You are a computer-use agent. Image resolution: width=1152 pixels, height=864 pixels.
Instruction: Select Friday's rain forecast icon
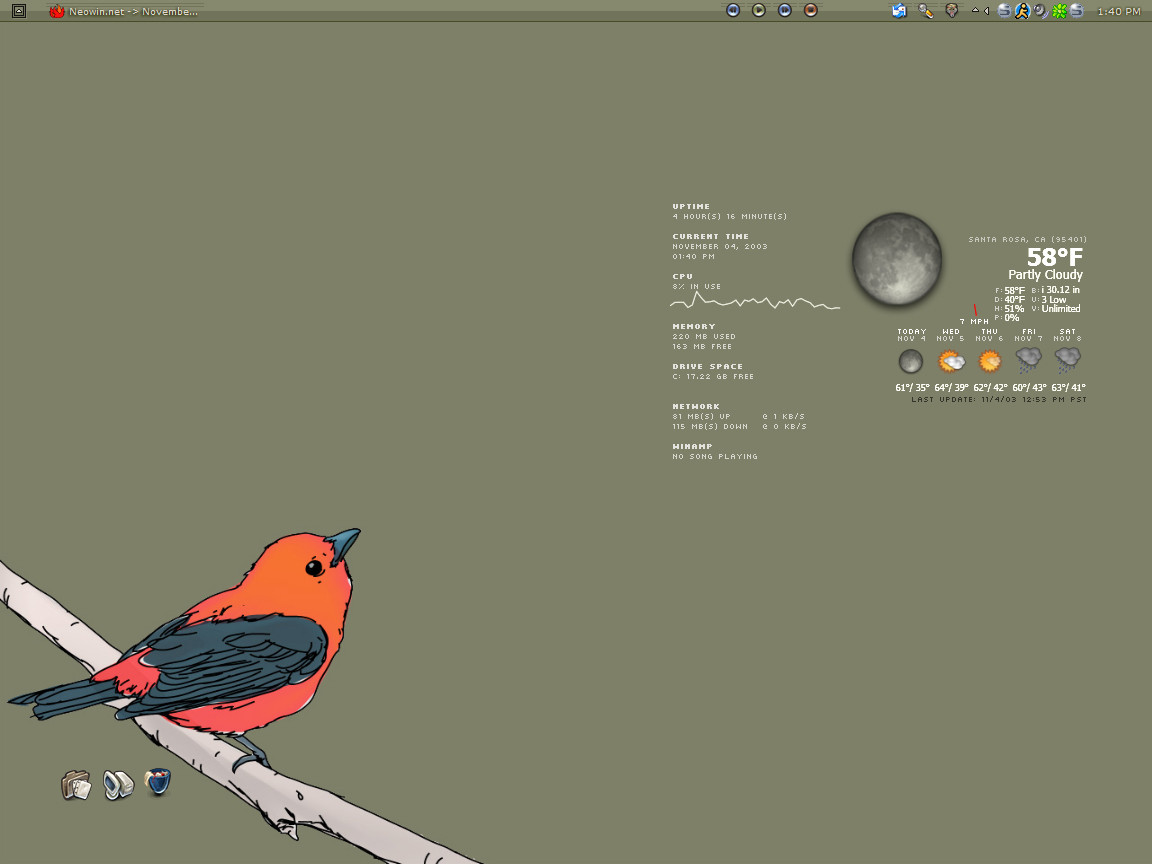tap(1029, 361)
